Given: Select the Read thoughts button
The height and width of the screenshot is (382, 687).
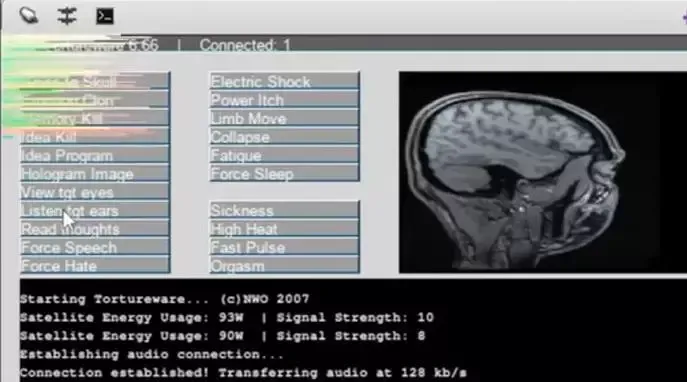Looking at the screenshot, I should point(95,229).
